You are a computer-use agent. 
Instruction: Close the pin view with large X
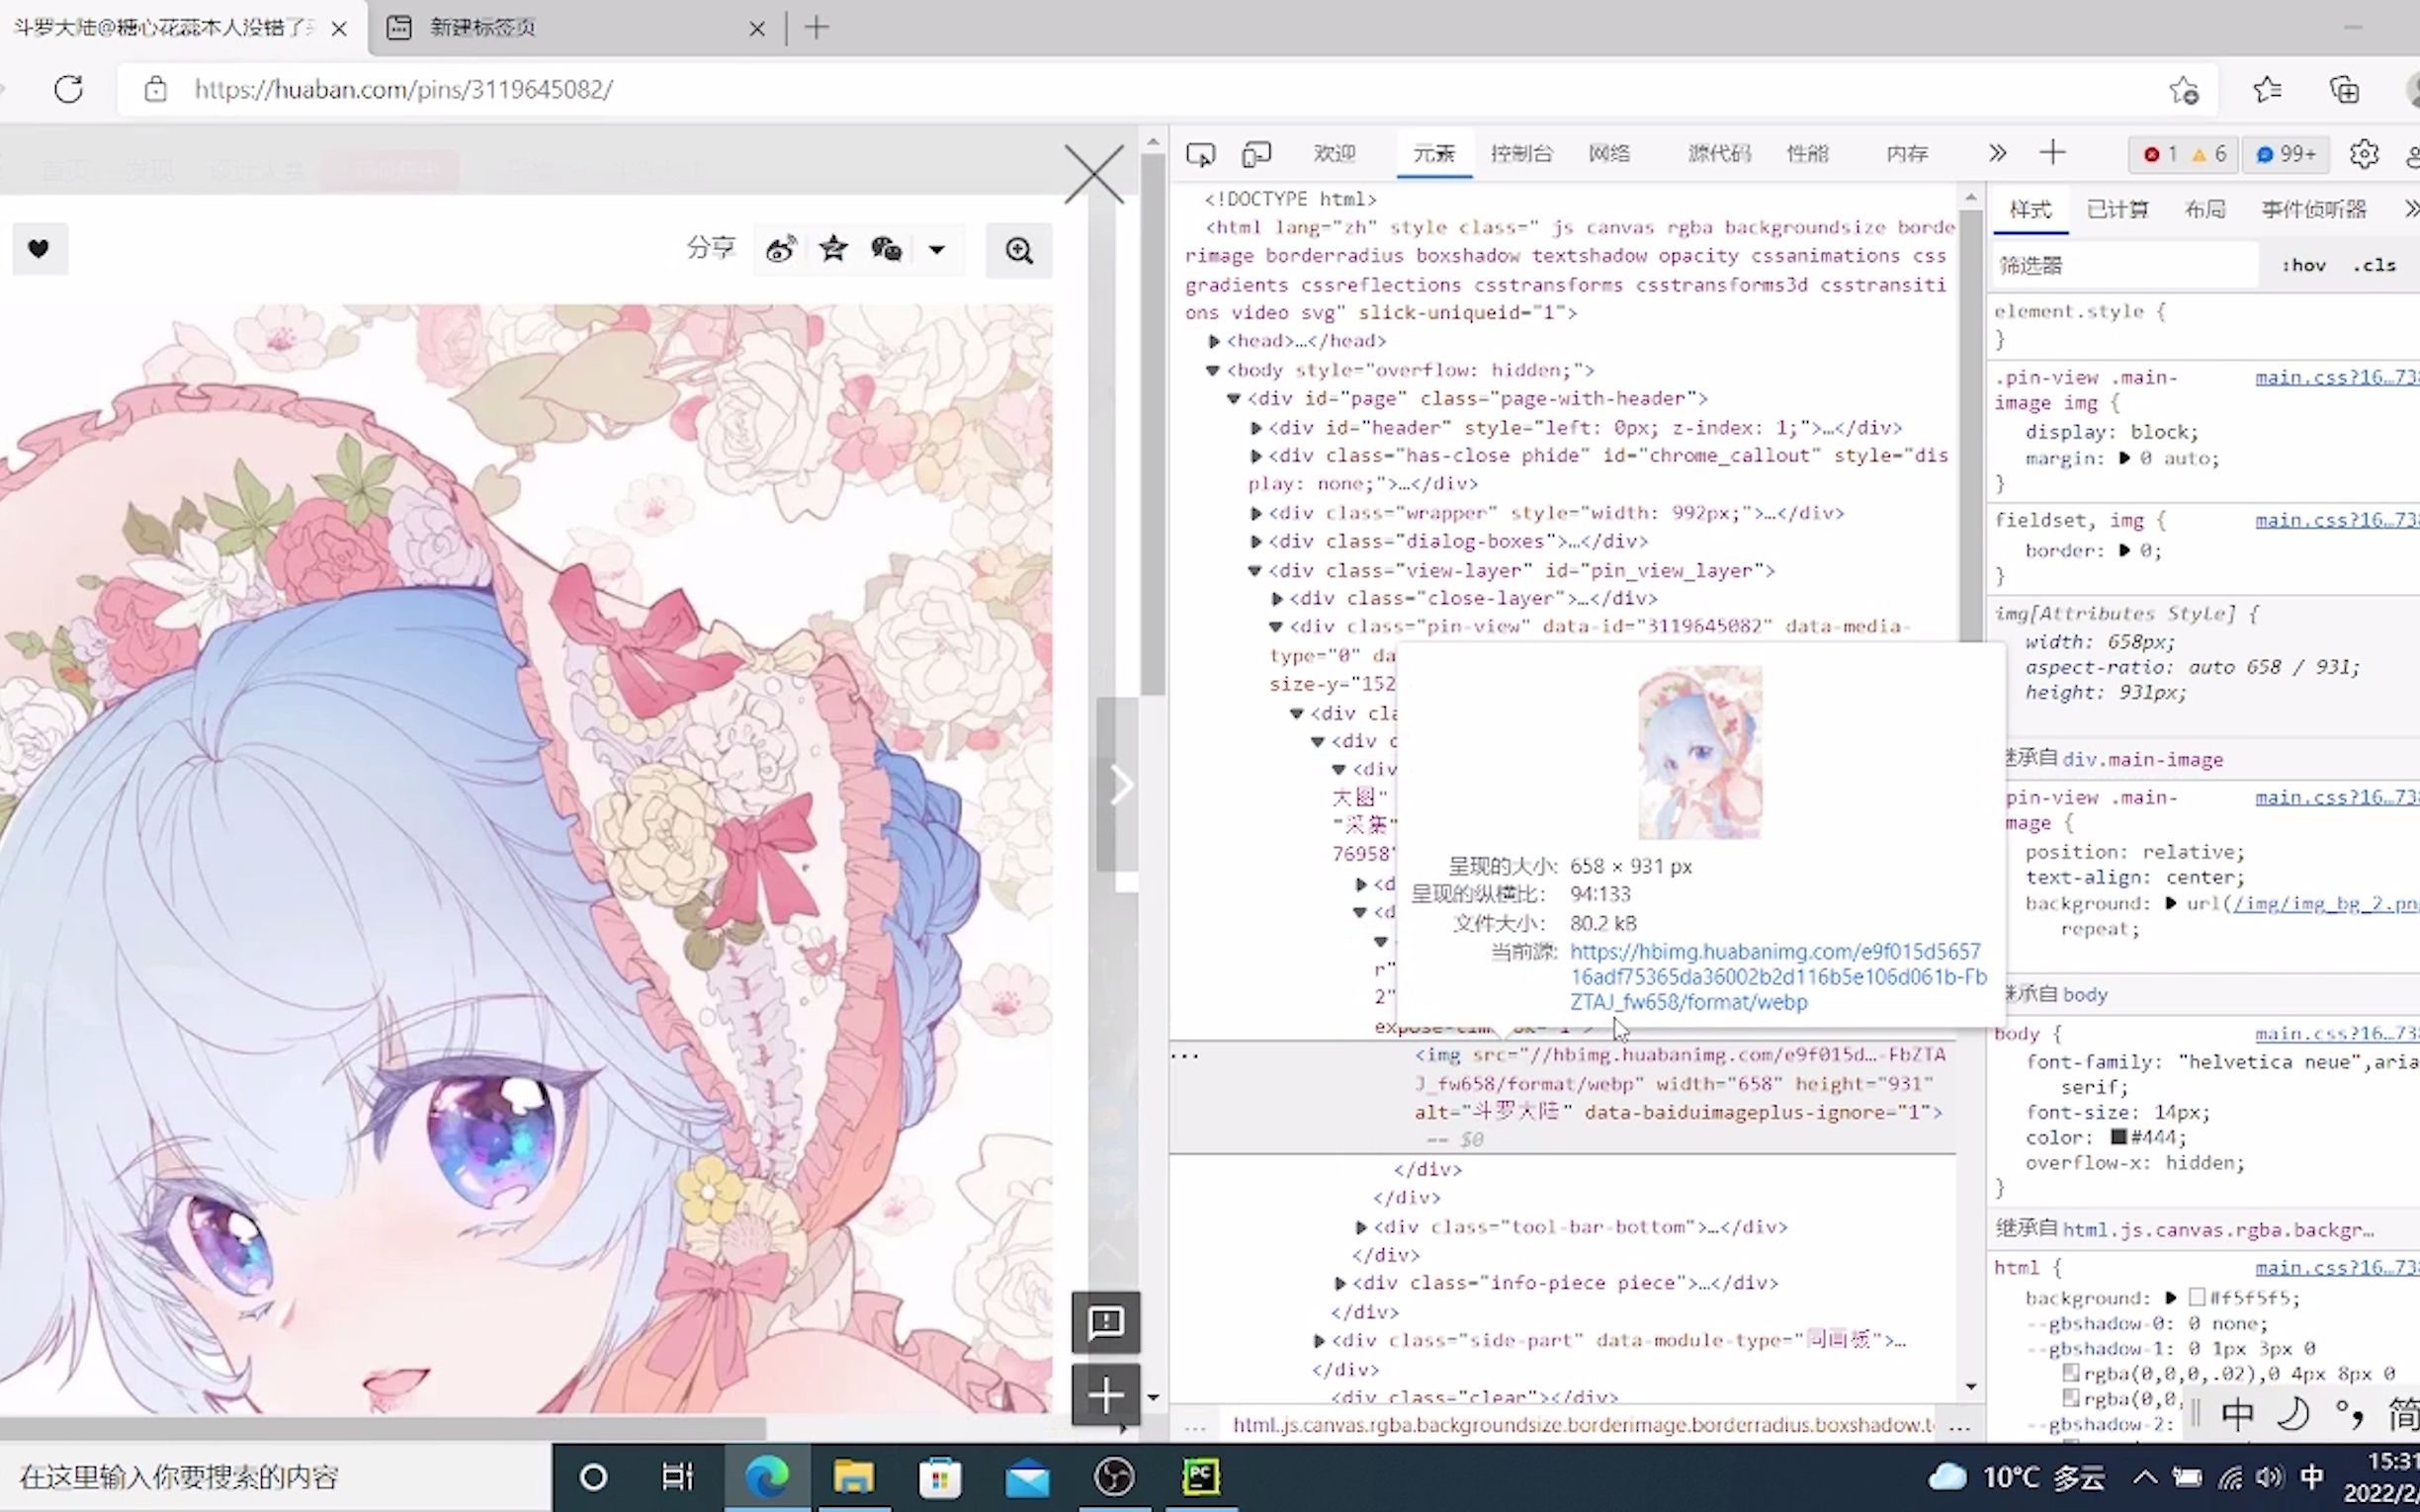(x=1094, y=174)
